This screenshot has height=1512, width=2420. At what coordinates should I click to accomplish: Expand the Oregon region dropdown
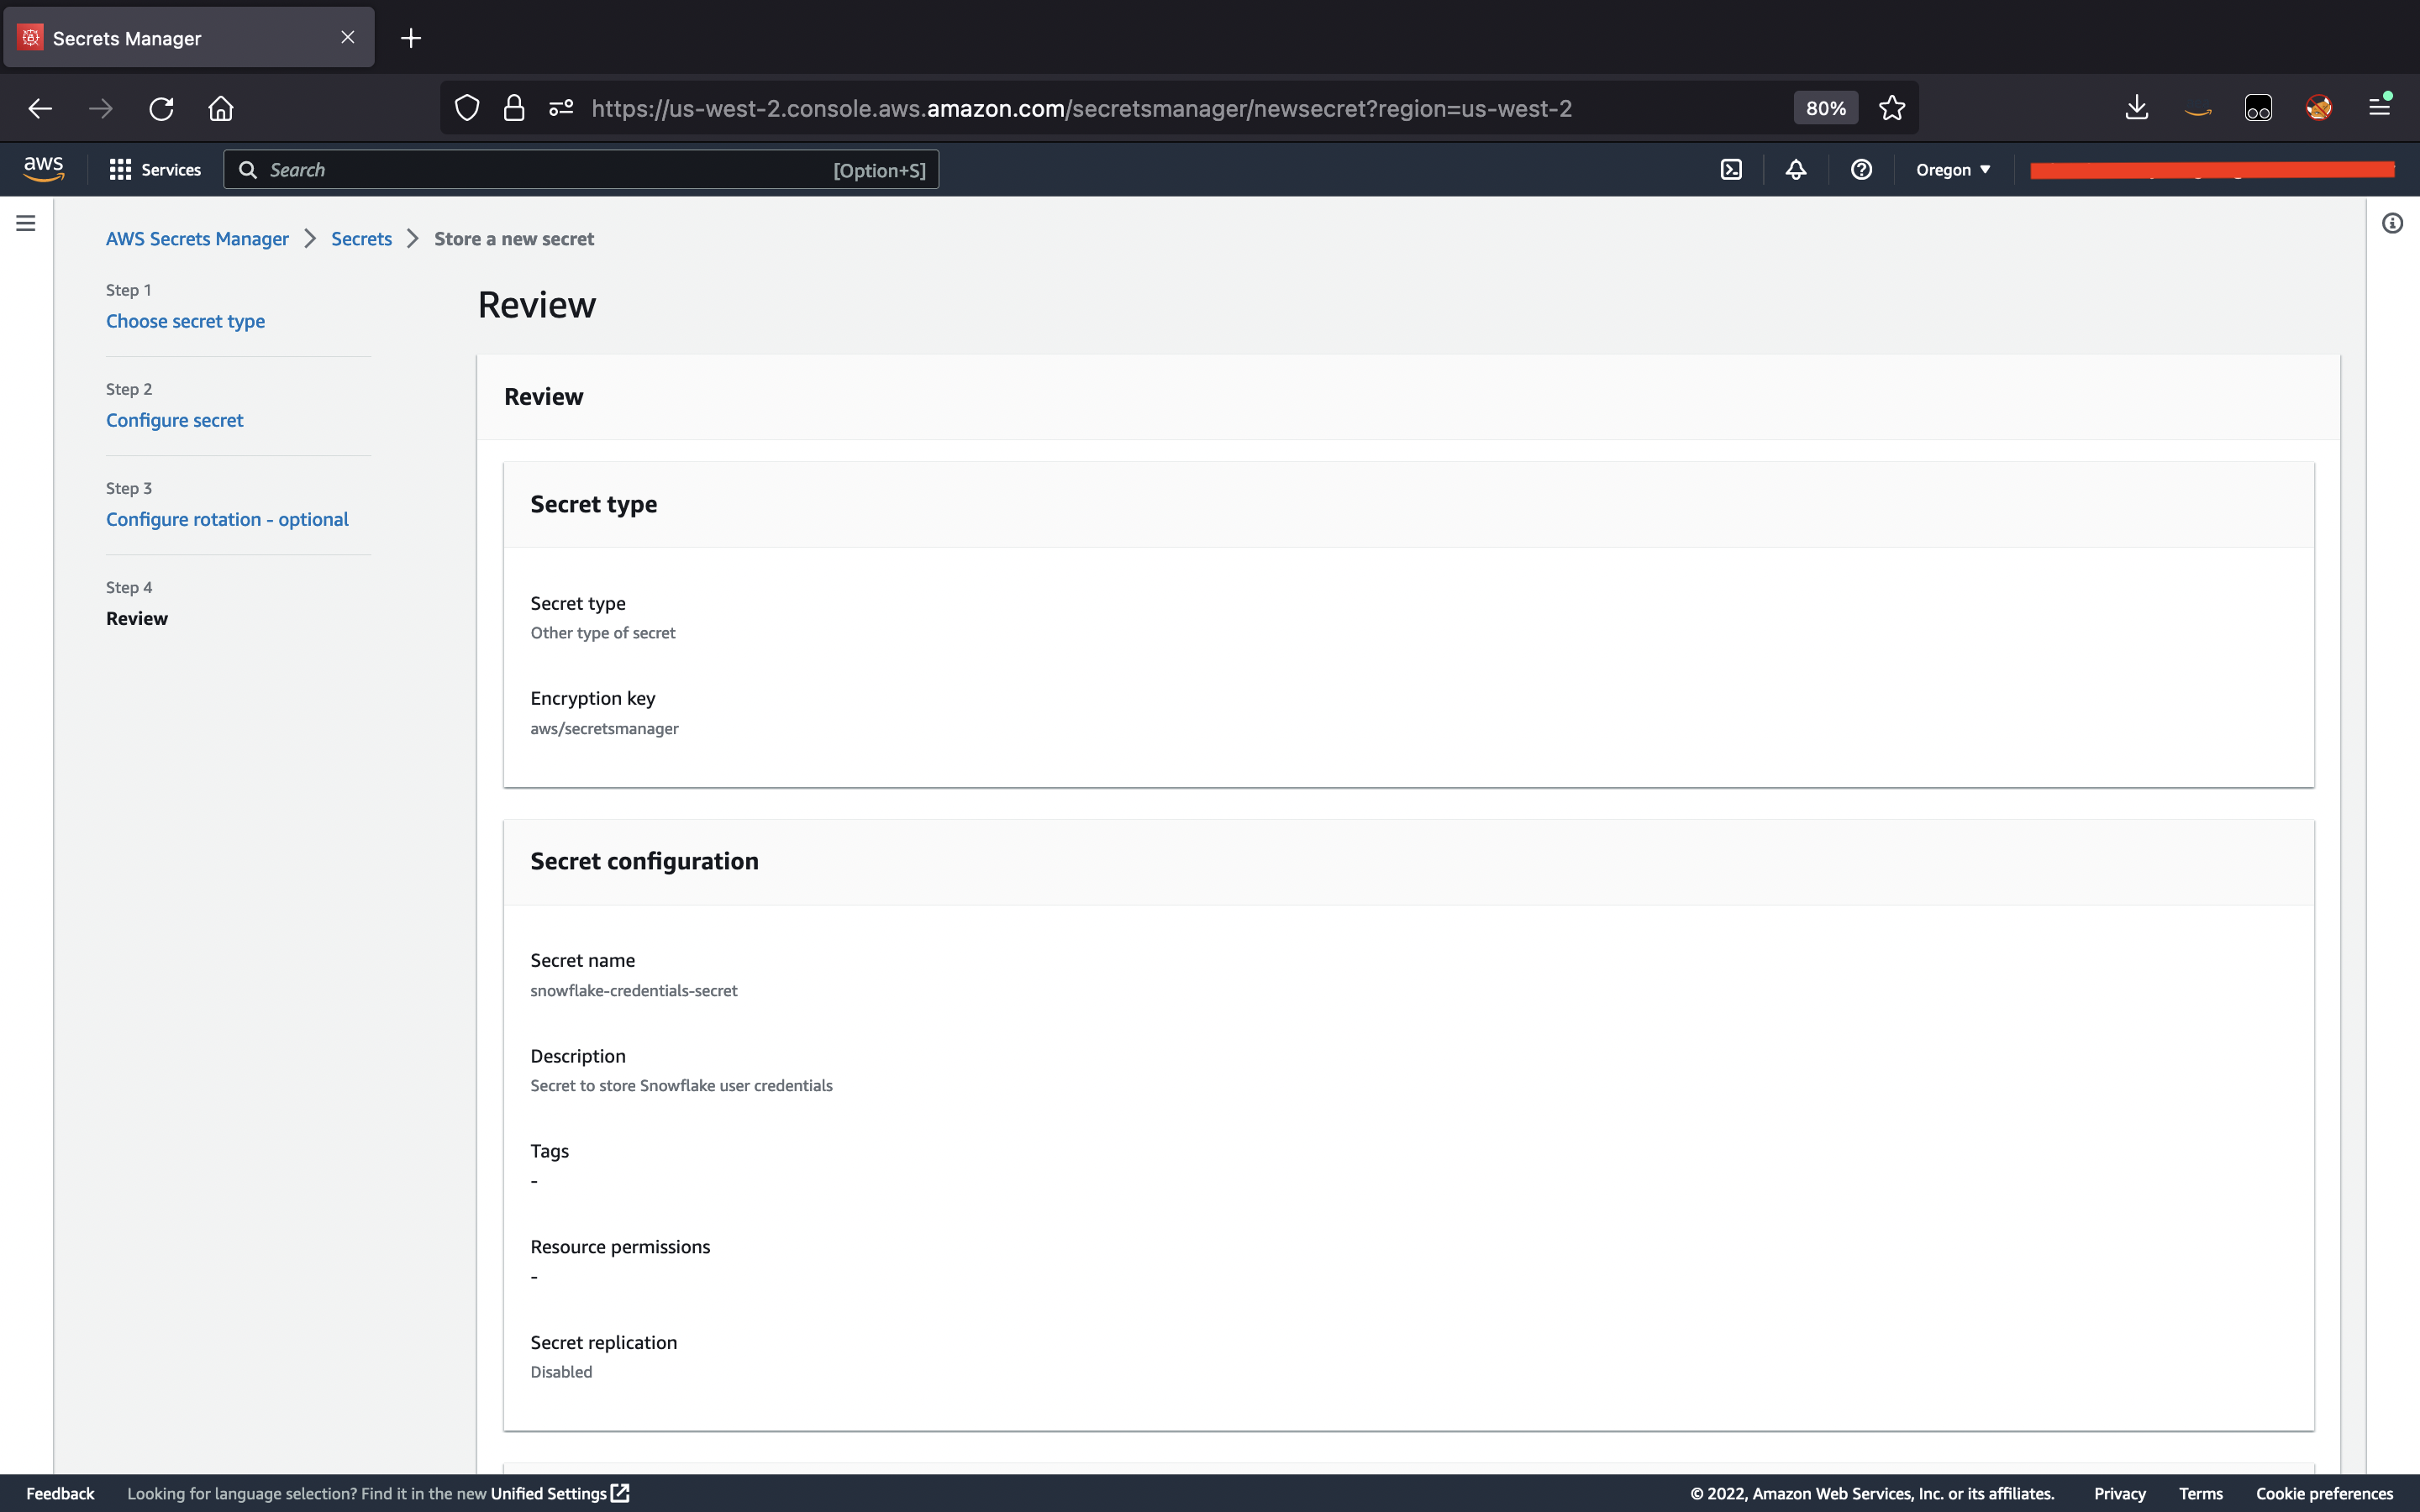1953,170
